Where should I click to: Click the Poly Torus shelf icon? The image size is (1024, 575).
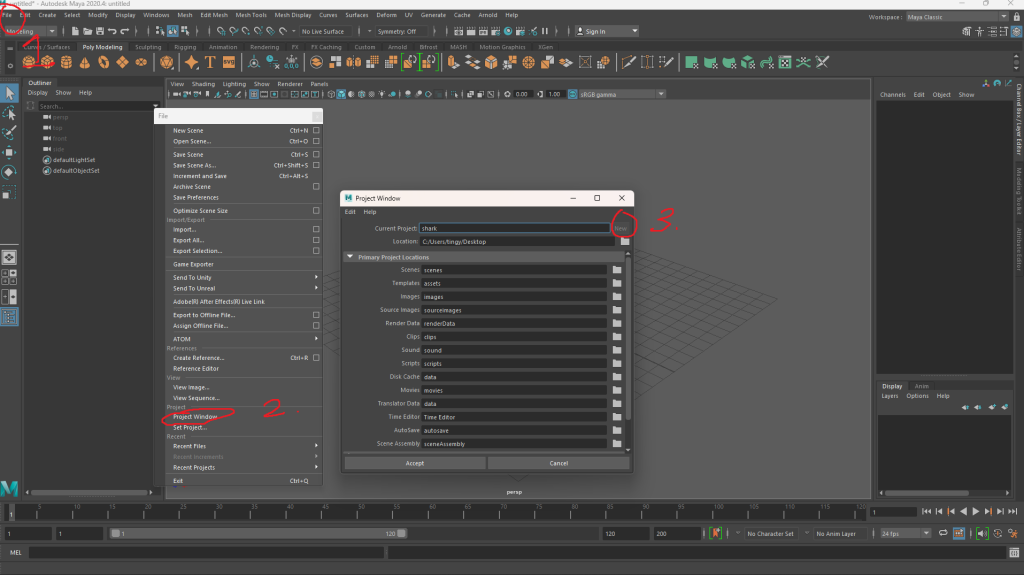click(x=104, y=63)
